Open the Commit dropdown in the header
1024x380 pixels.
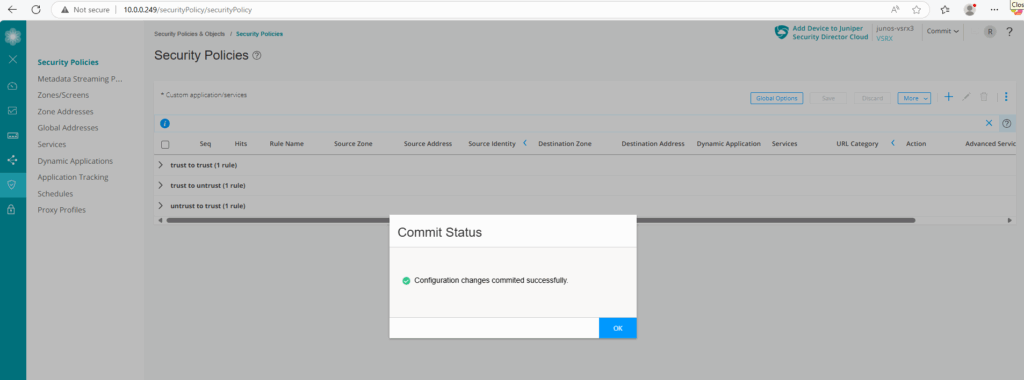(943, 31)
